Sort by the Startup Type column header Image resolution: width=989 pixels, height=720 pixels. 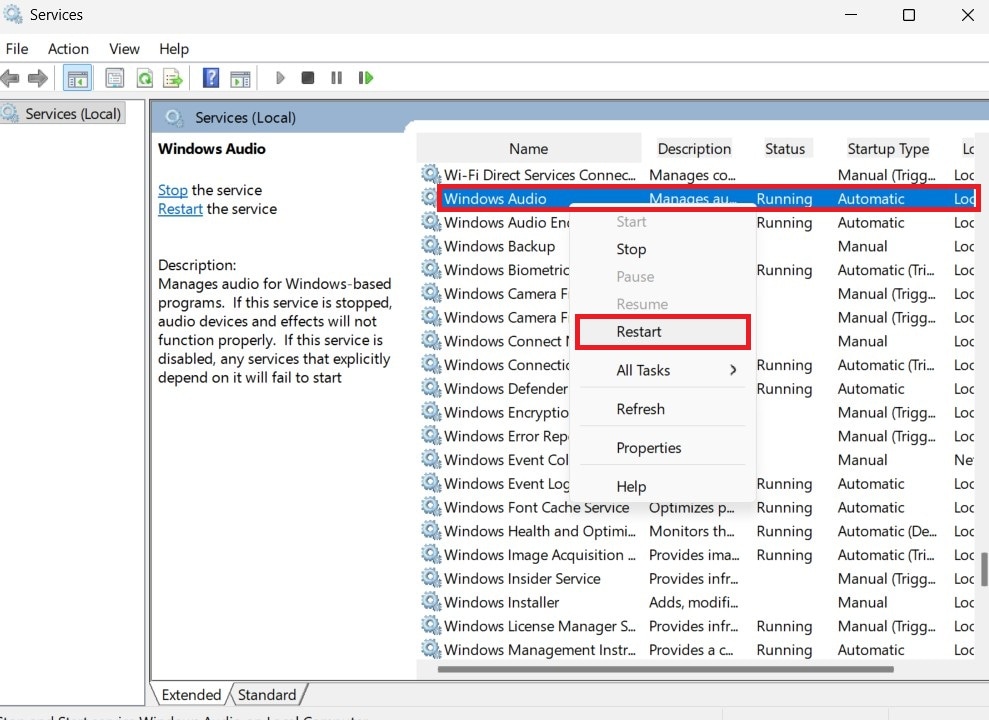888,149
